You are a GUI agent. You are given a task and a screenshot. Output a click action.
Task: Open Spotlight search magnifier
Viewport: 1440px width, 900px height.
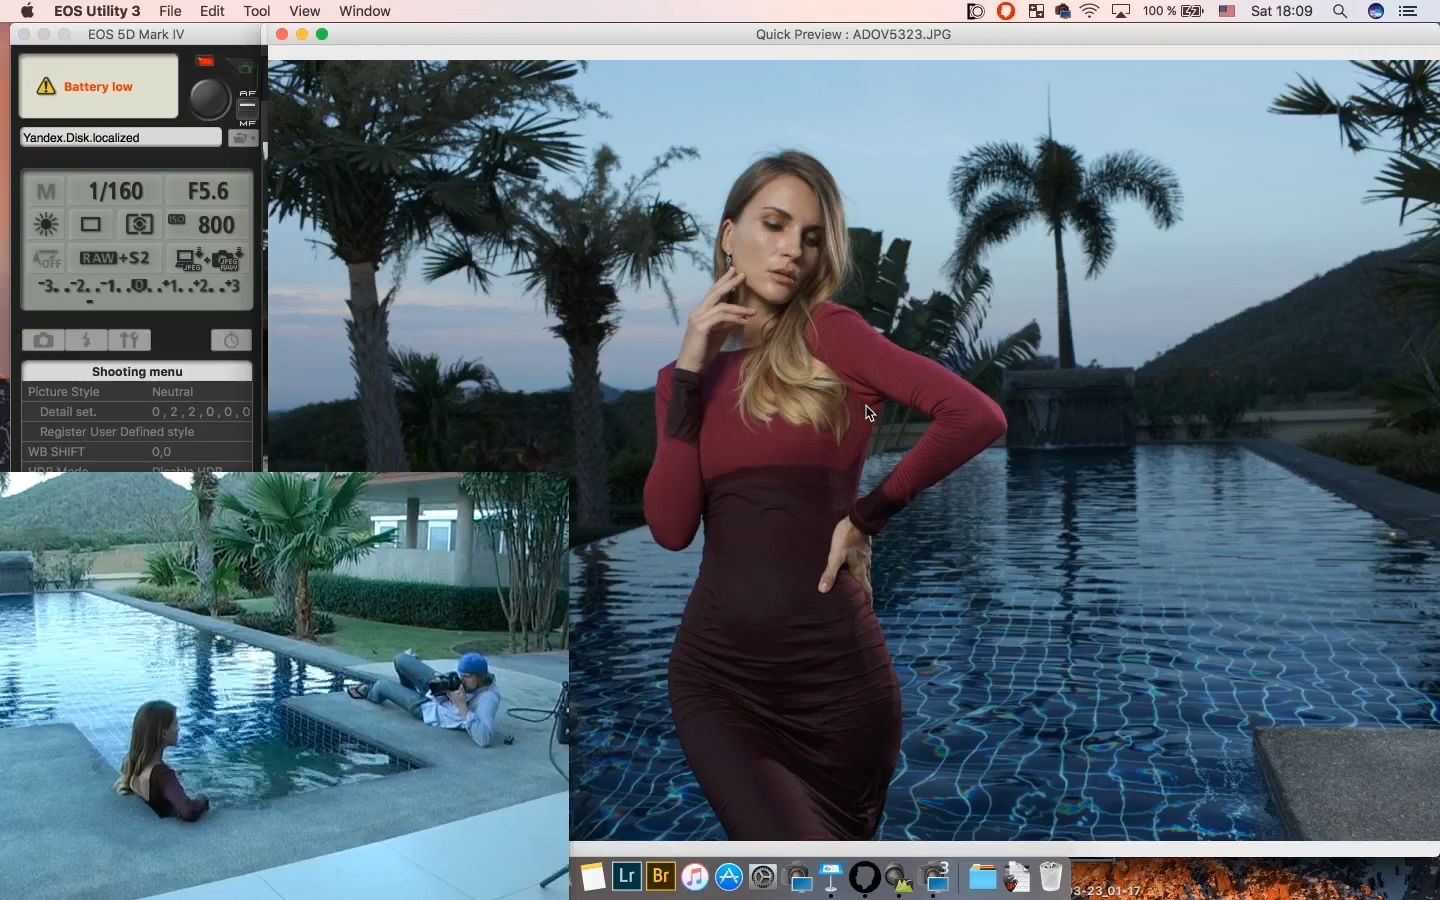click(1340, 11)
